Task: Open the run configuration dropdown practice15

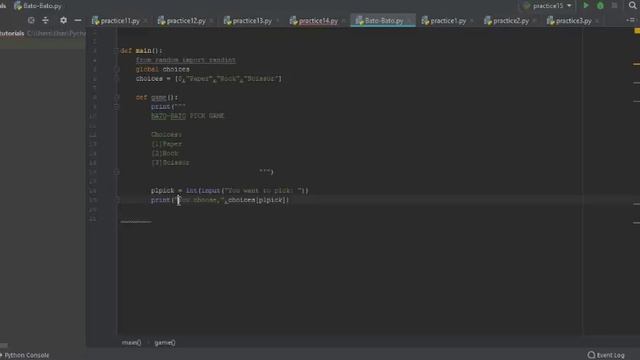Action: 547,6
